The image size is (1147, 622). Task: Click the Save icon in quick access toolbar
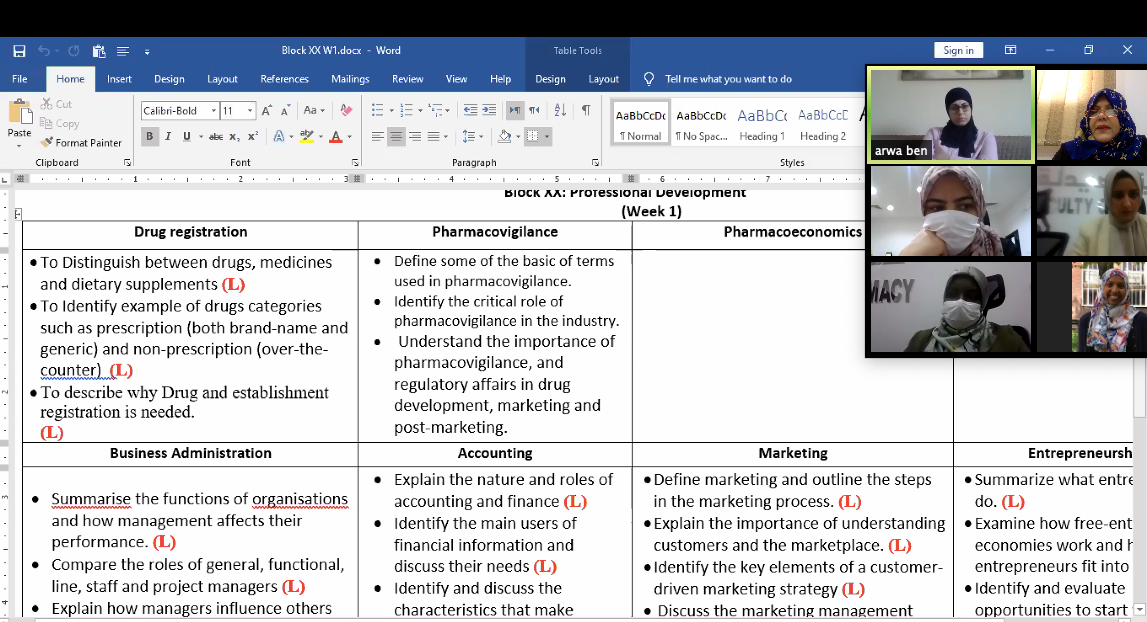[19, 51]
